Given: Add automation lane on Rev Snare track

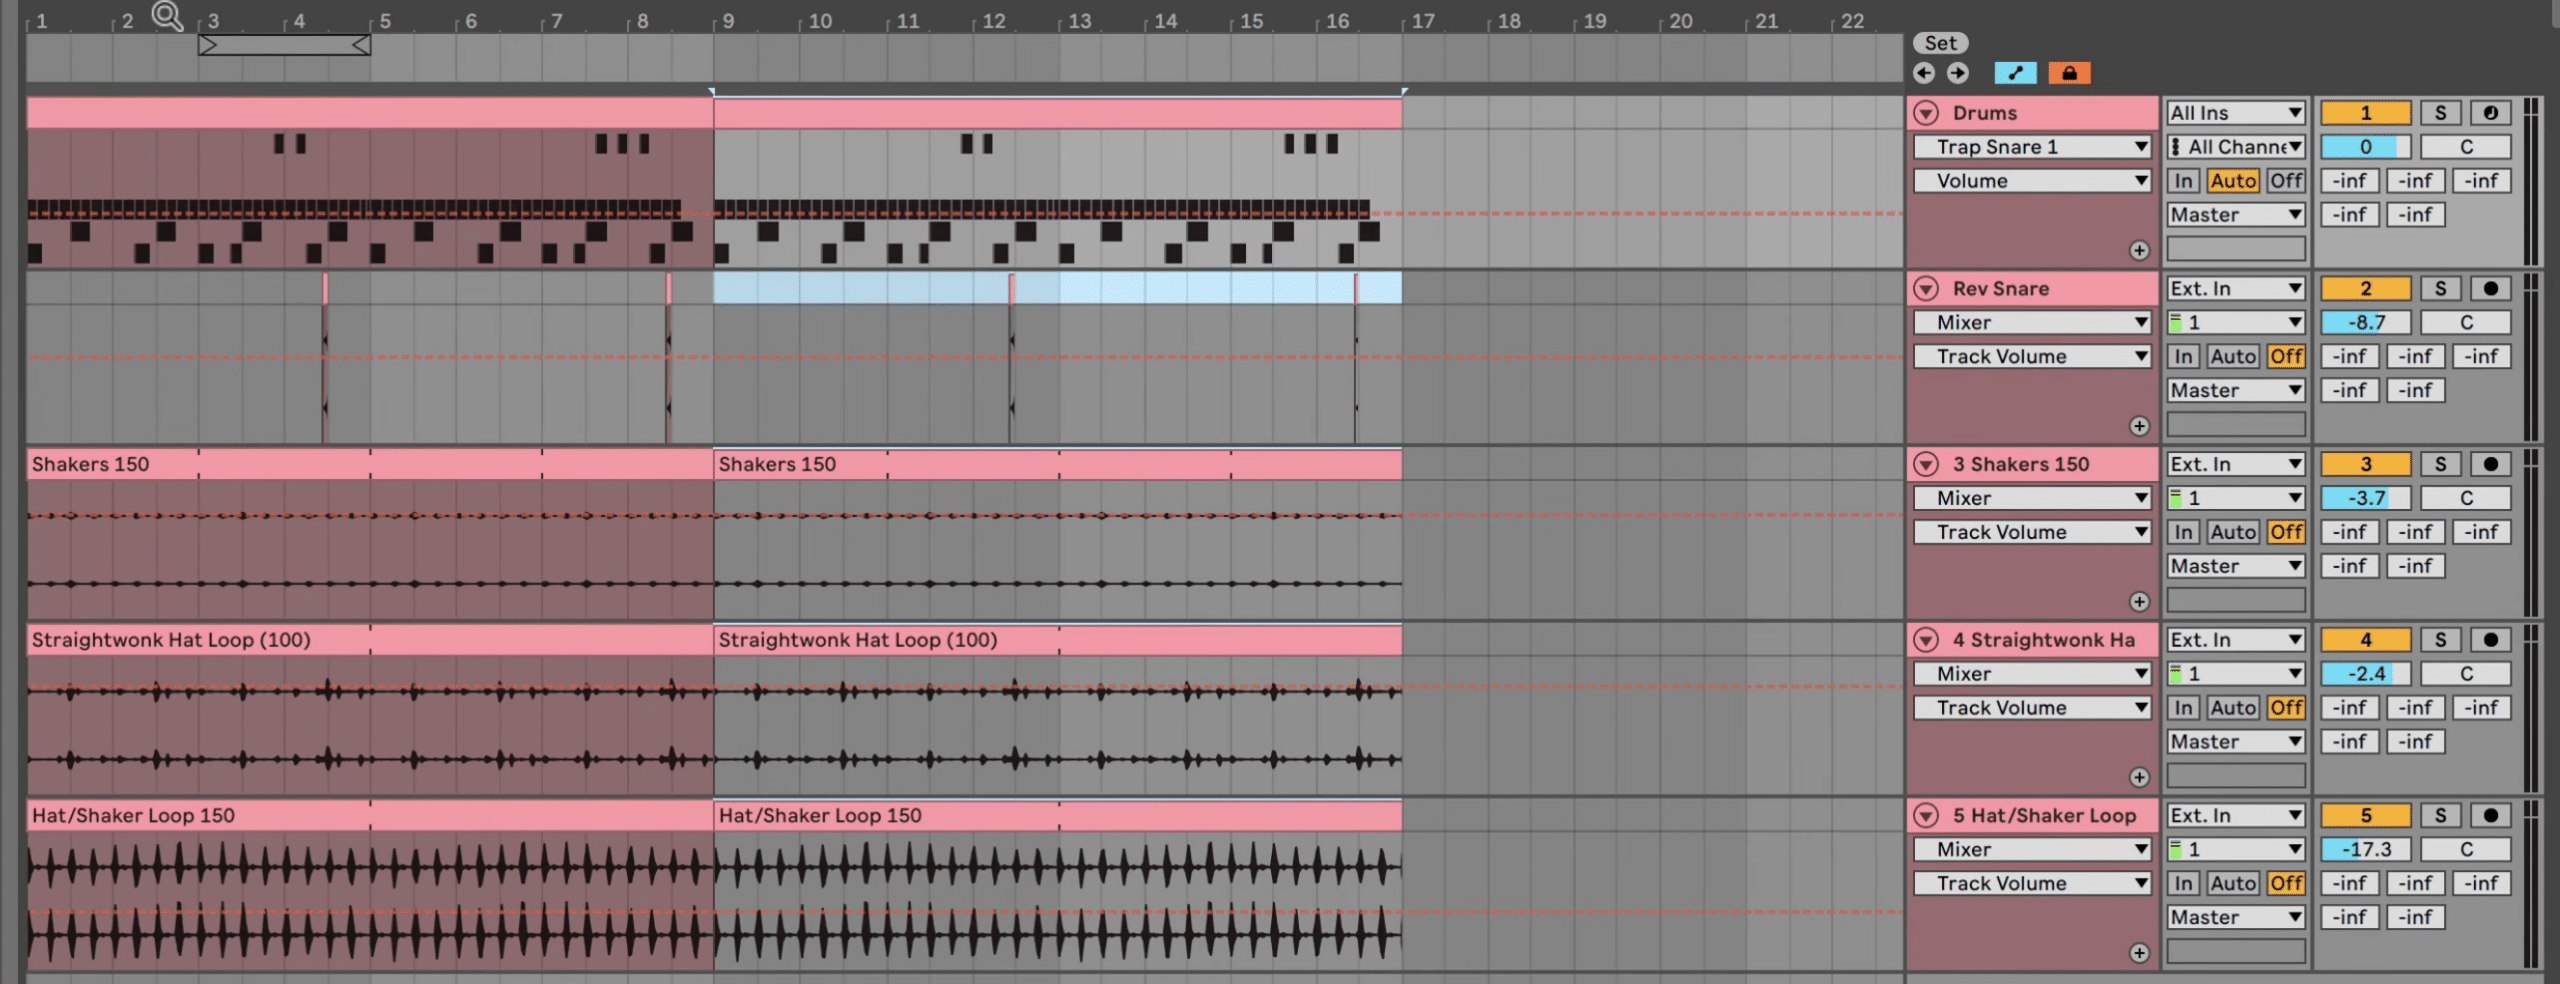Looking at the screenshot, I should (2139, 426).
